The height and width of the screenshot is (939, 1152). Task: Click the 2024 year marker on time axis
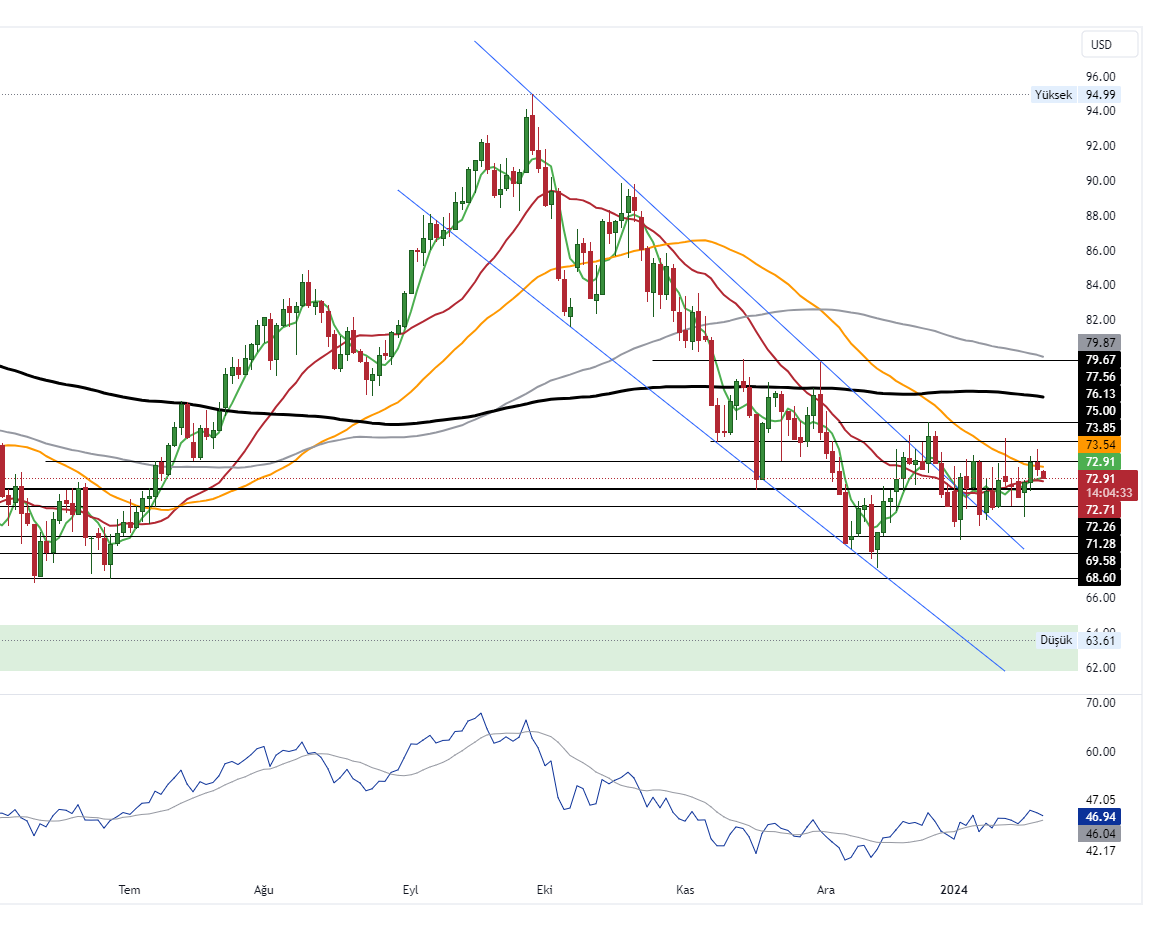tap(954, 889)
